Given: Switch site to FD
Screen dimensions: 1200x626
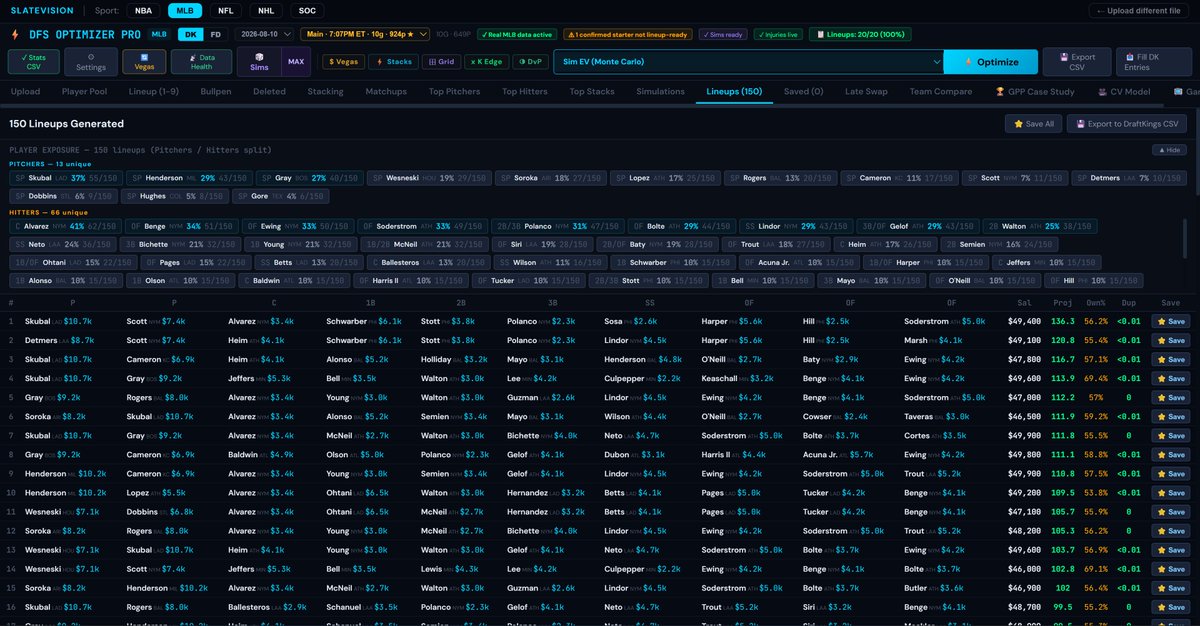Looking at the screenshot, I should click(x=215, y=34).
